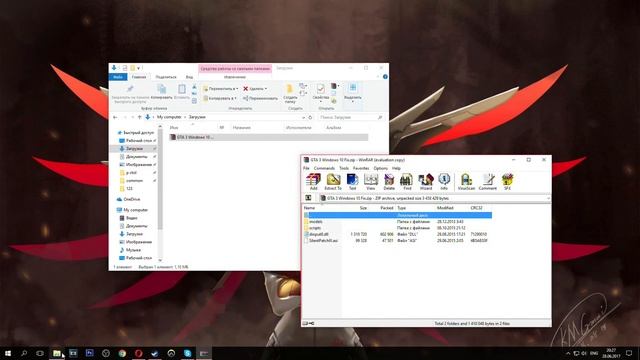Open the Windows Start menu
The width and height of the screenshot is (640, 360).
(x=8, y=353)
